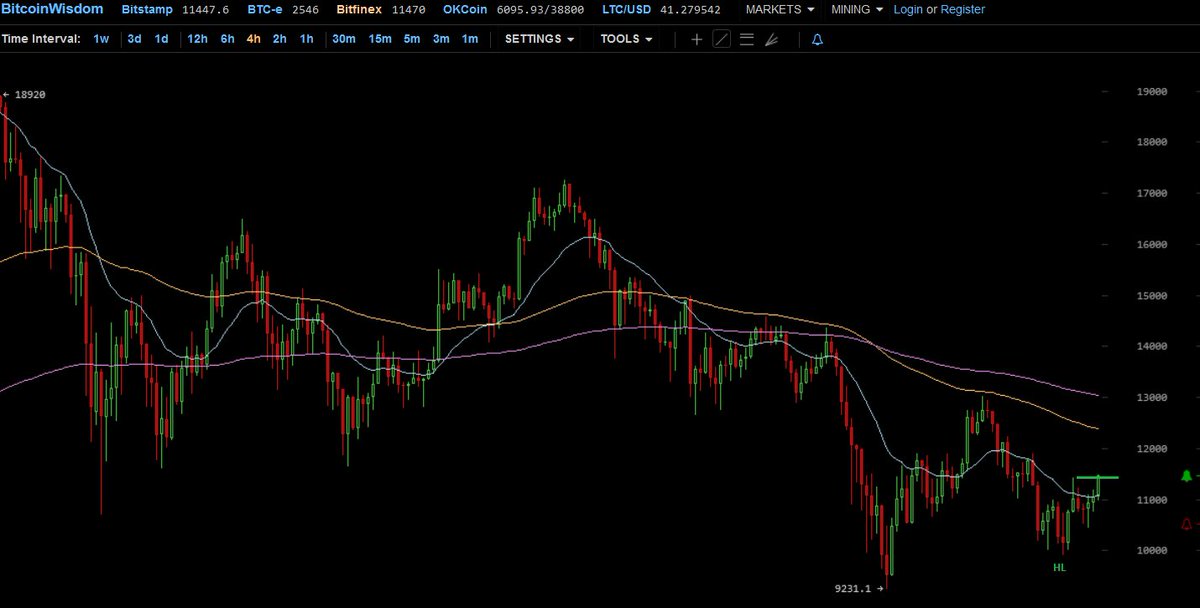Screen dimensions: 1200x608
Task: Select the active 4h interval
Action: [253, 39]
